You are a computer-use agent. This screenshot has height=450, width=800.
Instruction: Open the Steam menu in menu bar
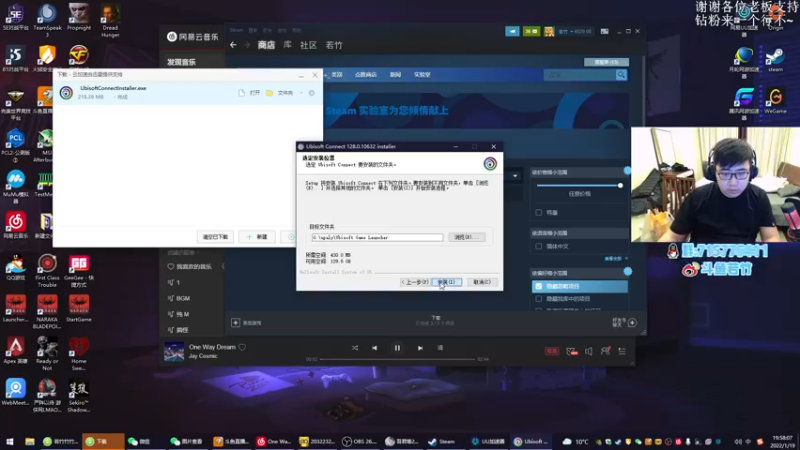pyautogui.click(x=236, y=30)
